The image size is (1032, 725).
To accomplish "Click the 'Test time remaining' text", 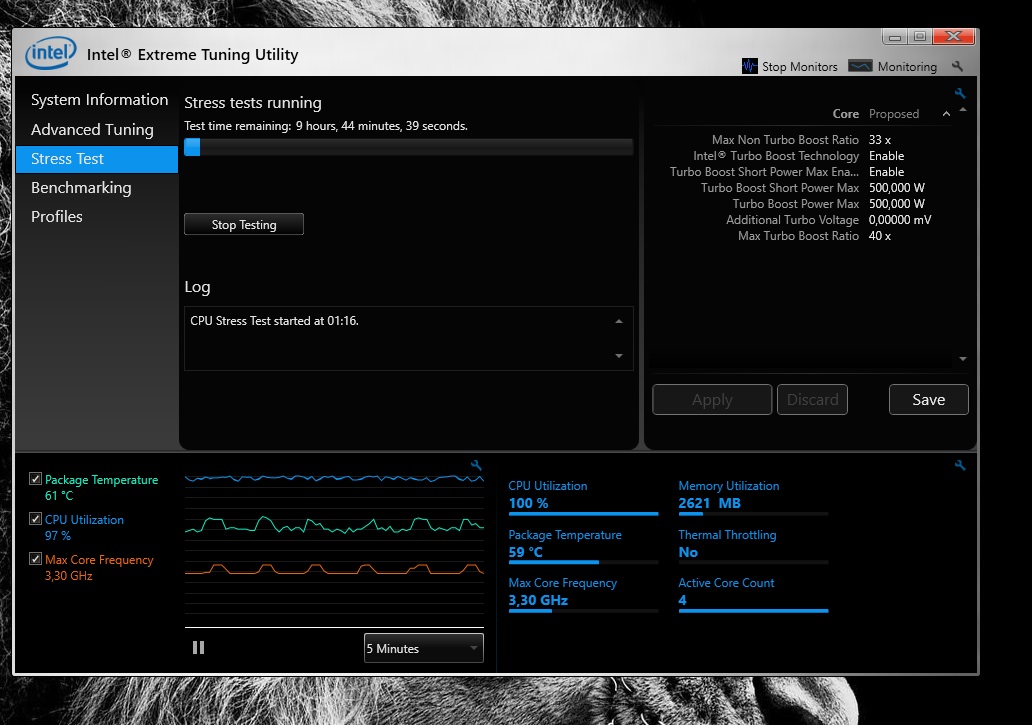I will (x=326, y=126).
